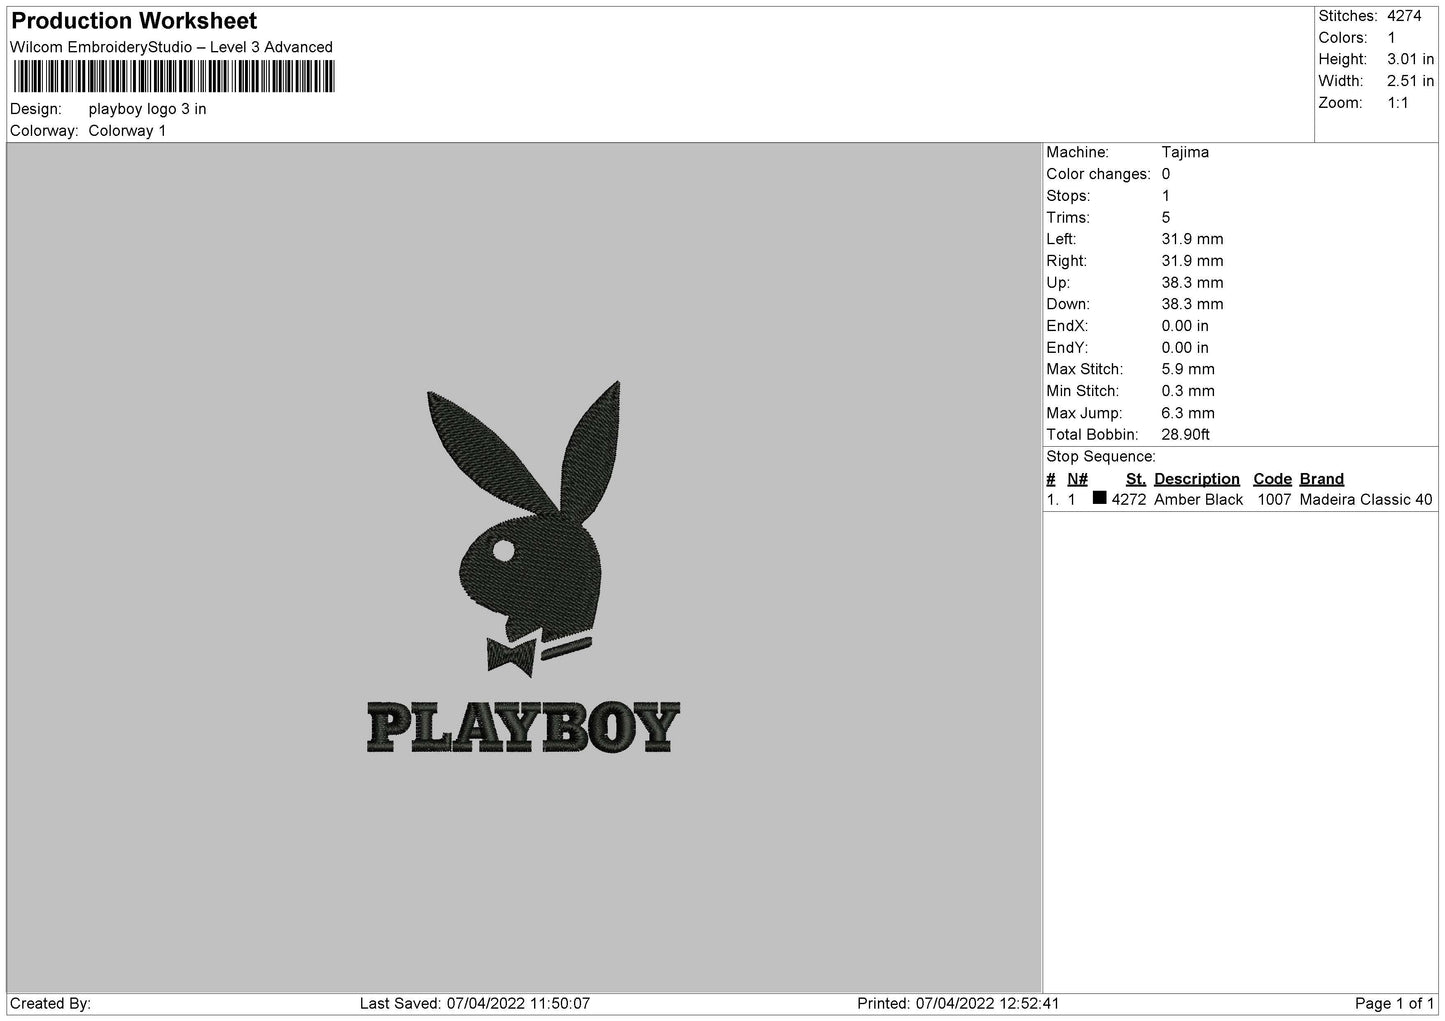
Task: Click the Brand column header
Action: (1322, 479)
